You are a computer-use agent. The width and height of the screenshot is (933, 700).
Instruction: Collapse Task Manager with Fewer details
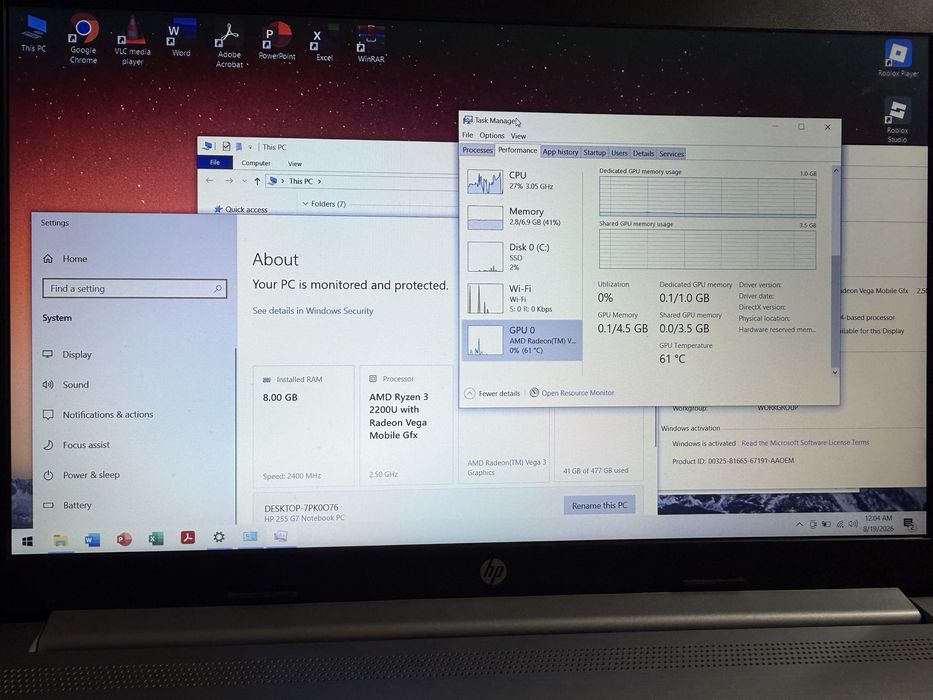click(492, 393)
